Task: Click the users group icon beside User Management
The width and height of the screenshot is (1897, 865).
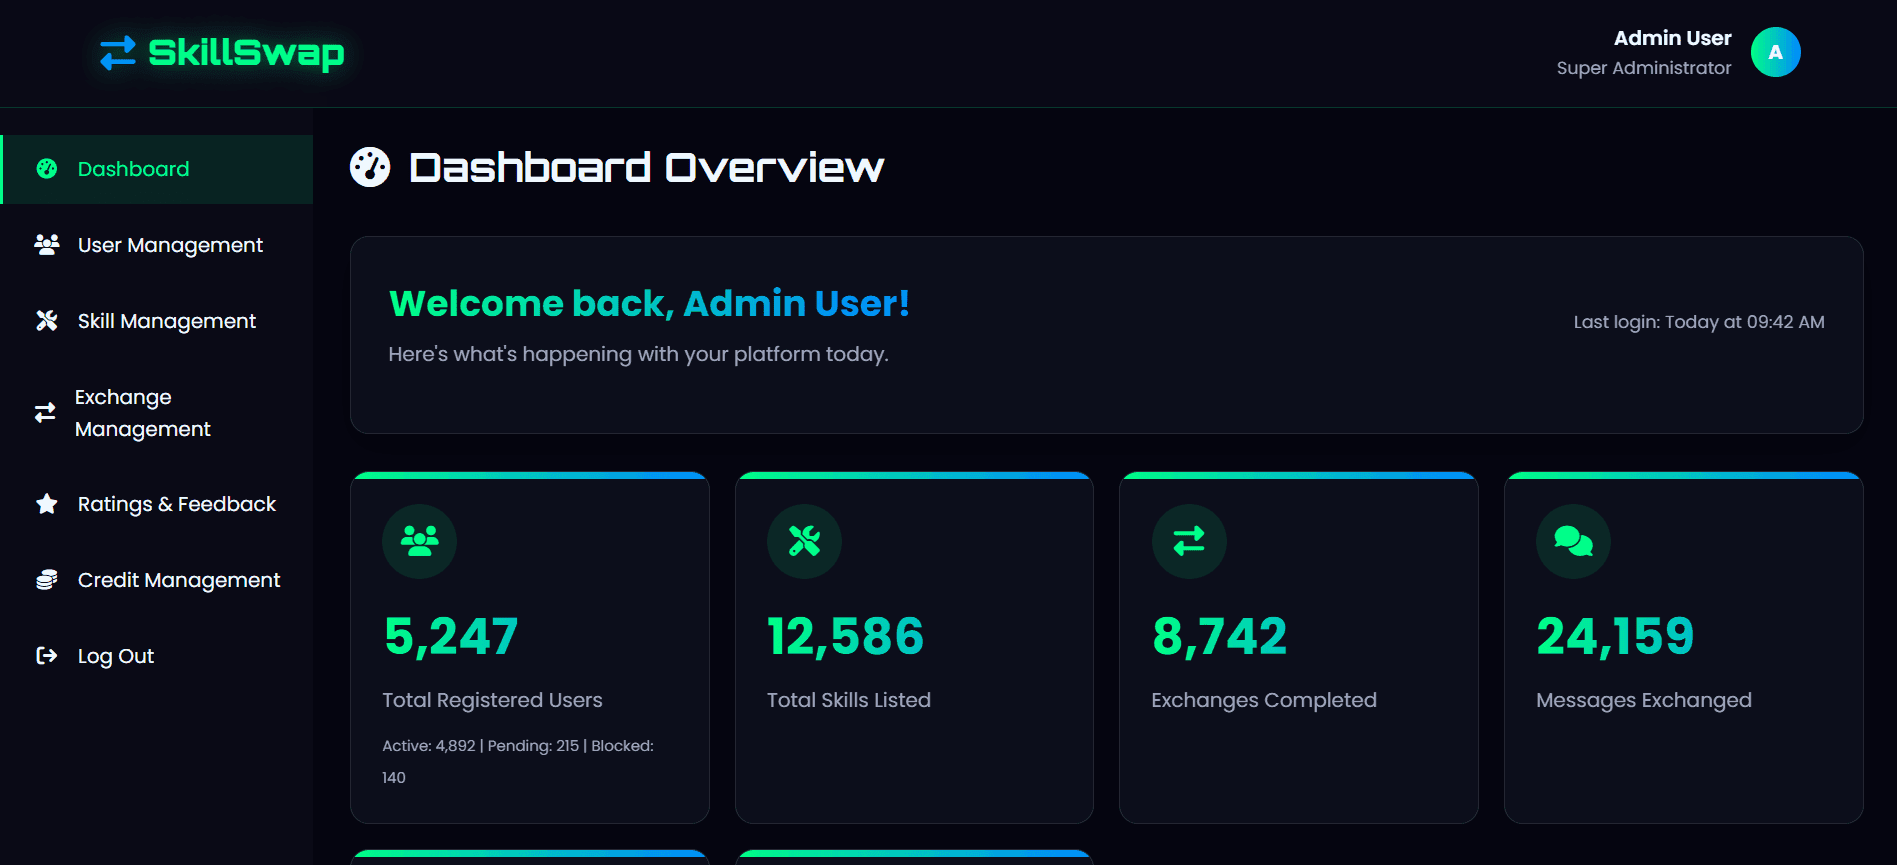Action: click(47, 245)
